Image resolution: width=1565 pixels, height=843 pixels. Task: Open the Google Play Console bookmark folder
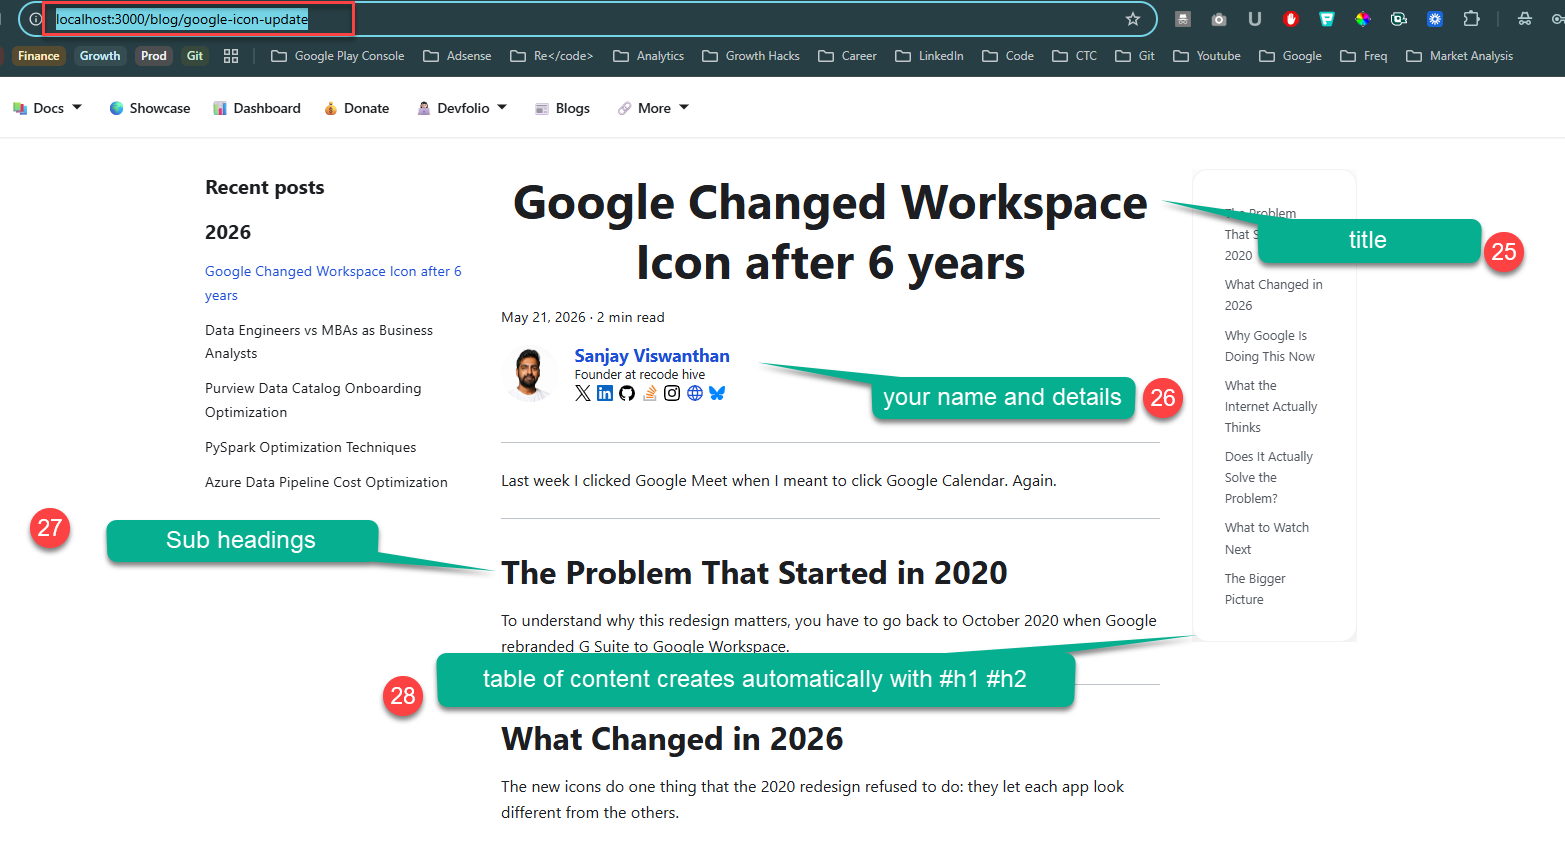[x=338, y=56]
